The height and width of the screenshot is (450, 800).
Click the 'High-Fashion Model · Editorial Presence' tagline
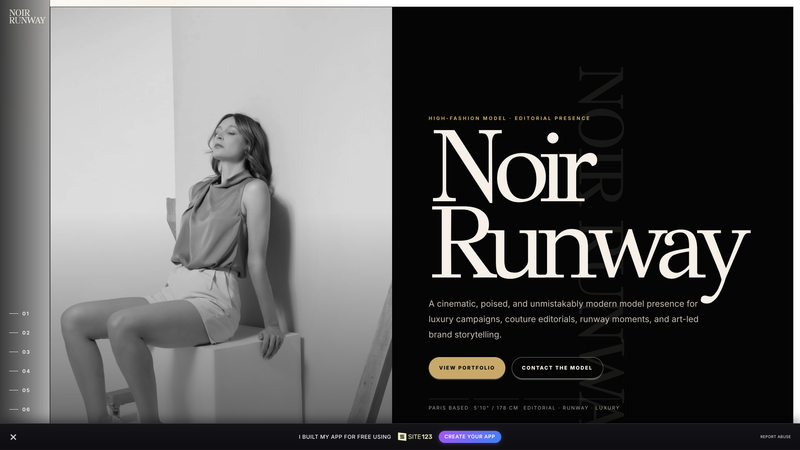tap(509, 118)
